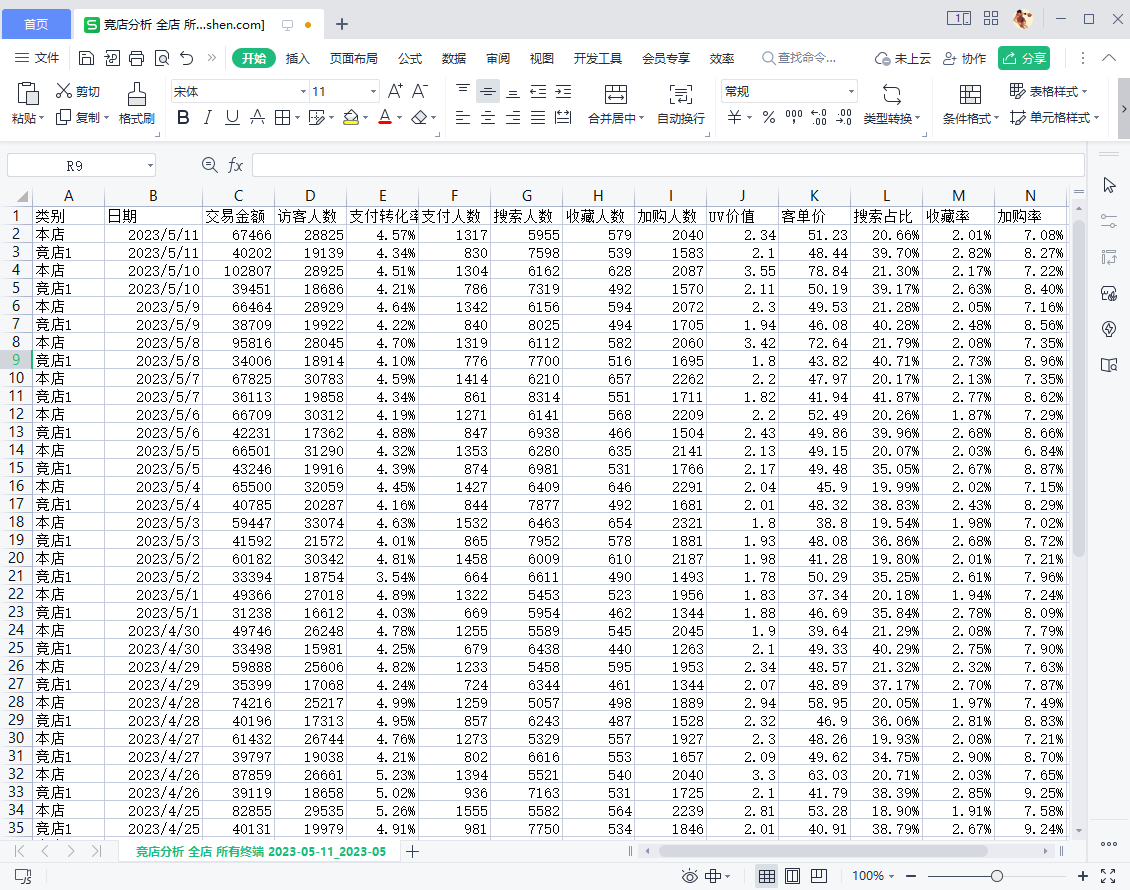Click the Cut (剪切) scissors icon

[x=64, y=91]
